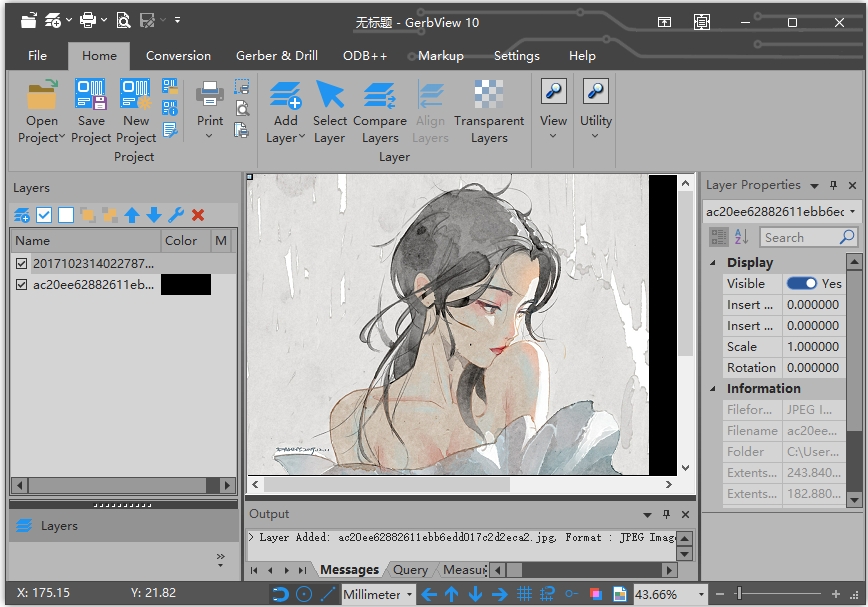Viewport: 868px width, 607px height.
Task: Uncheck the 2017102314022787 layer checkbox
Action: click(x=22, y=264)
